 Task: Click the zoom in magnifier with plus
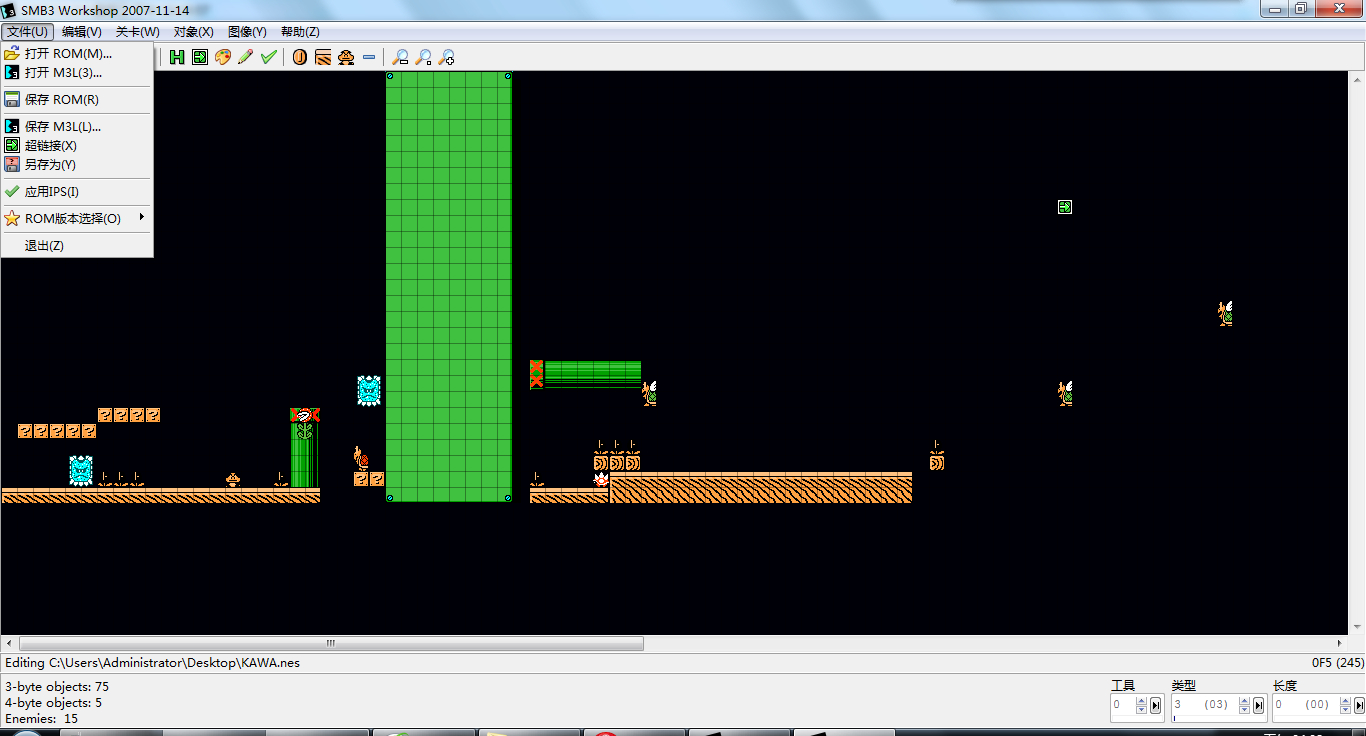coord(447,57)
